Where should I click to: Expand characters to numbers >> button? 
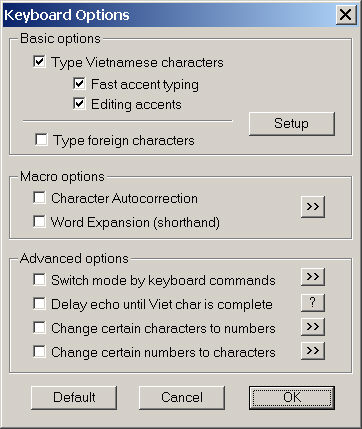[x=313, y=327]
